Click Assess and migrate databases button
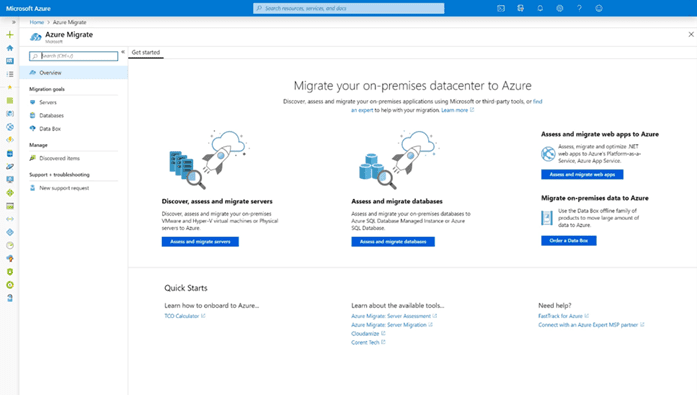This screenshot has height=395, width=697. 393,242
